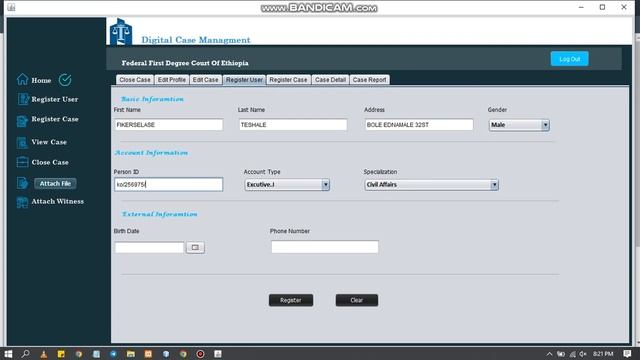Click the taskbar clock showing 8:21 PM
This screenshot has width=640, height=360.
click(x=603, y=354)
